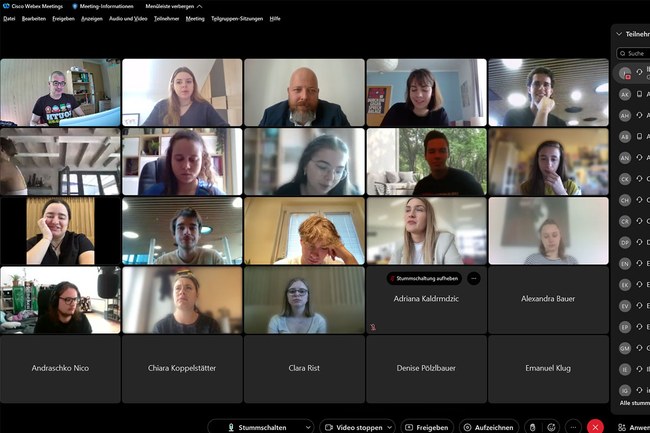Click the raise hand icon
The image size is (650, 433).
[532, 427]
